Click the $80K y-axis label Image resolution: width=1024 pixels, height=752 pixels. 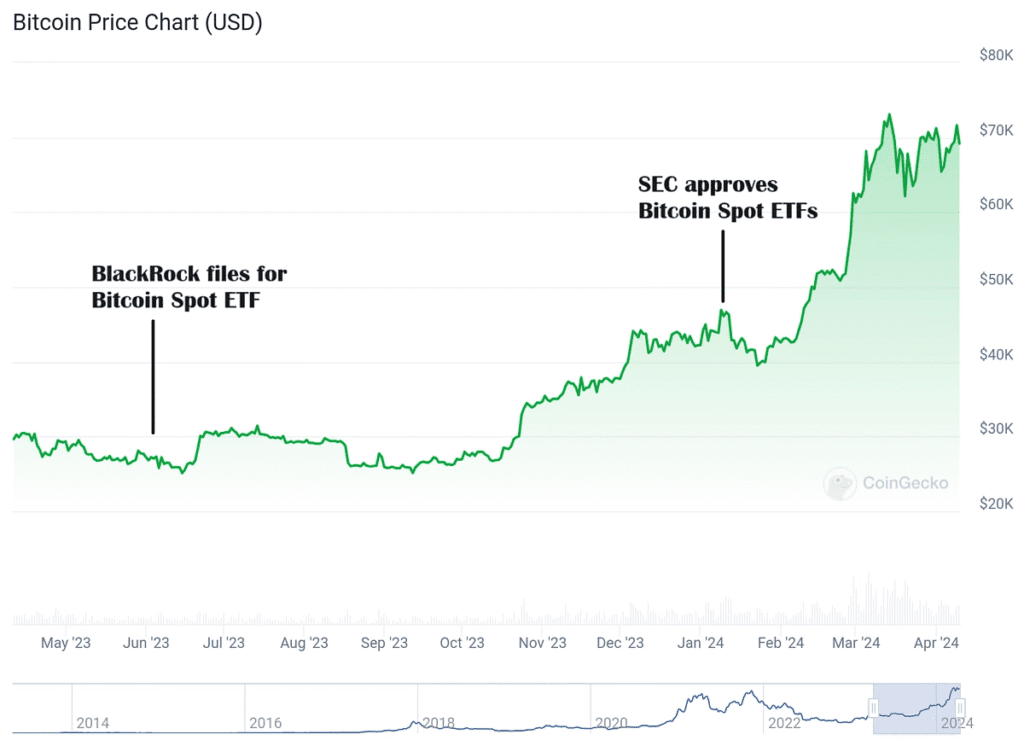tap(996, 55)
